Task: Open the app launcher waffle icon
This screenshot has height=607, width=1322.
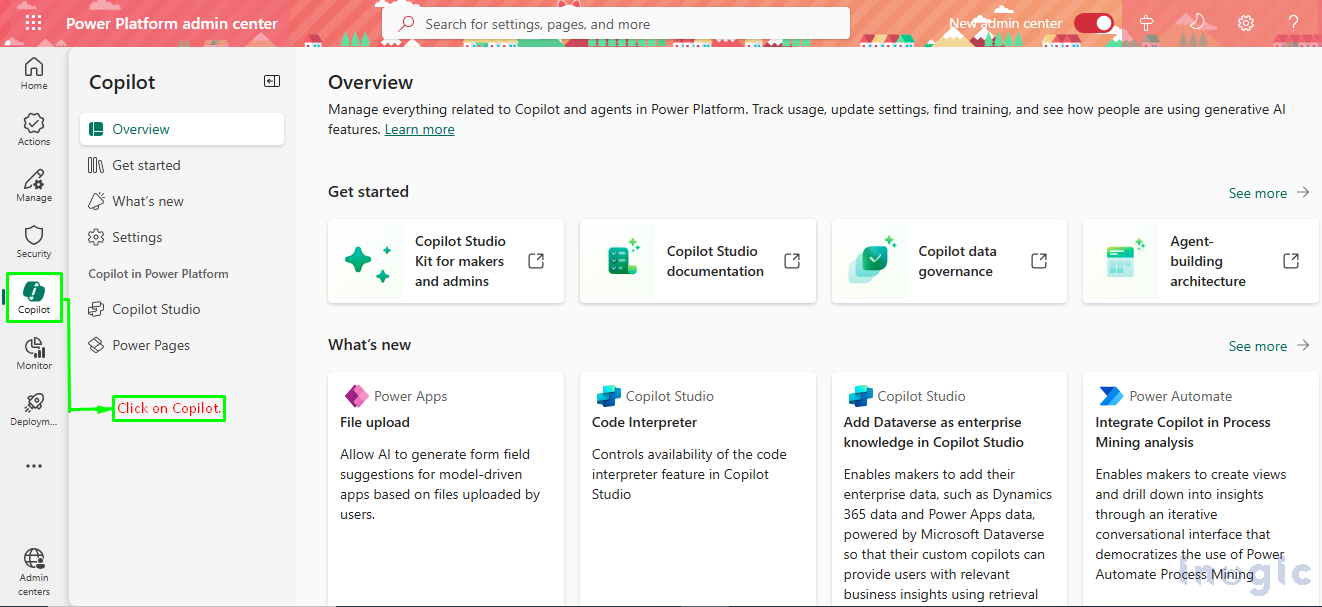Action: tap(33, 23)
